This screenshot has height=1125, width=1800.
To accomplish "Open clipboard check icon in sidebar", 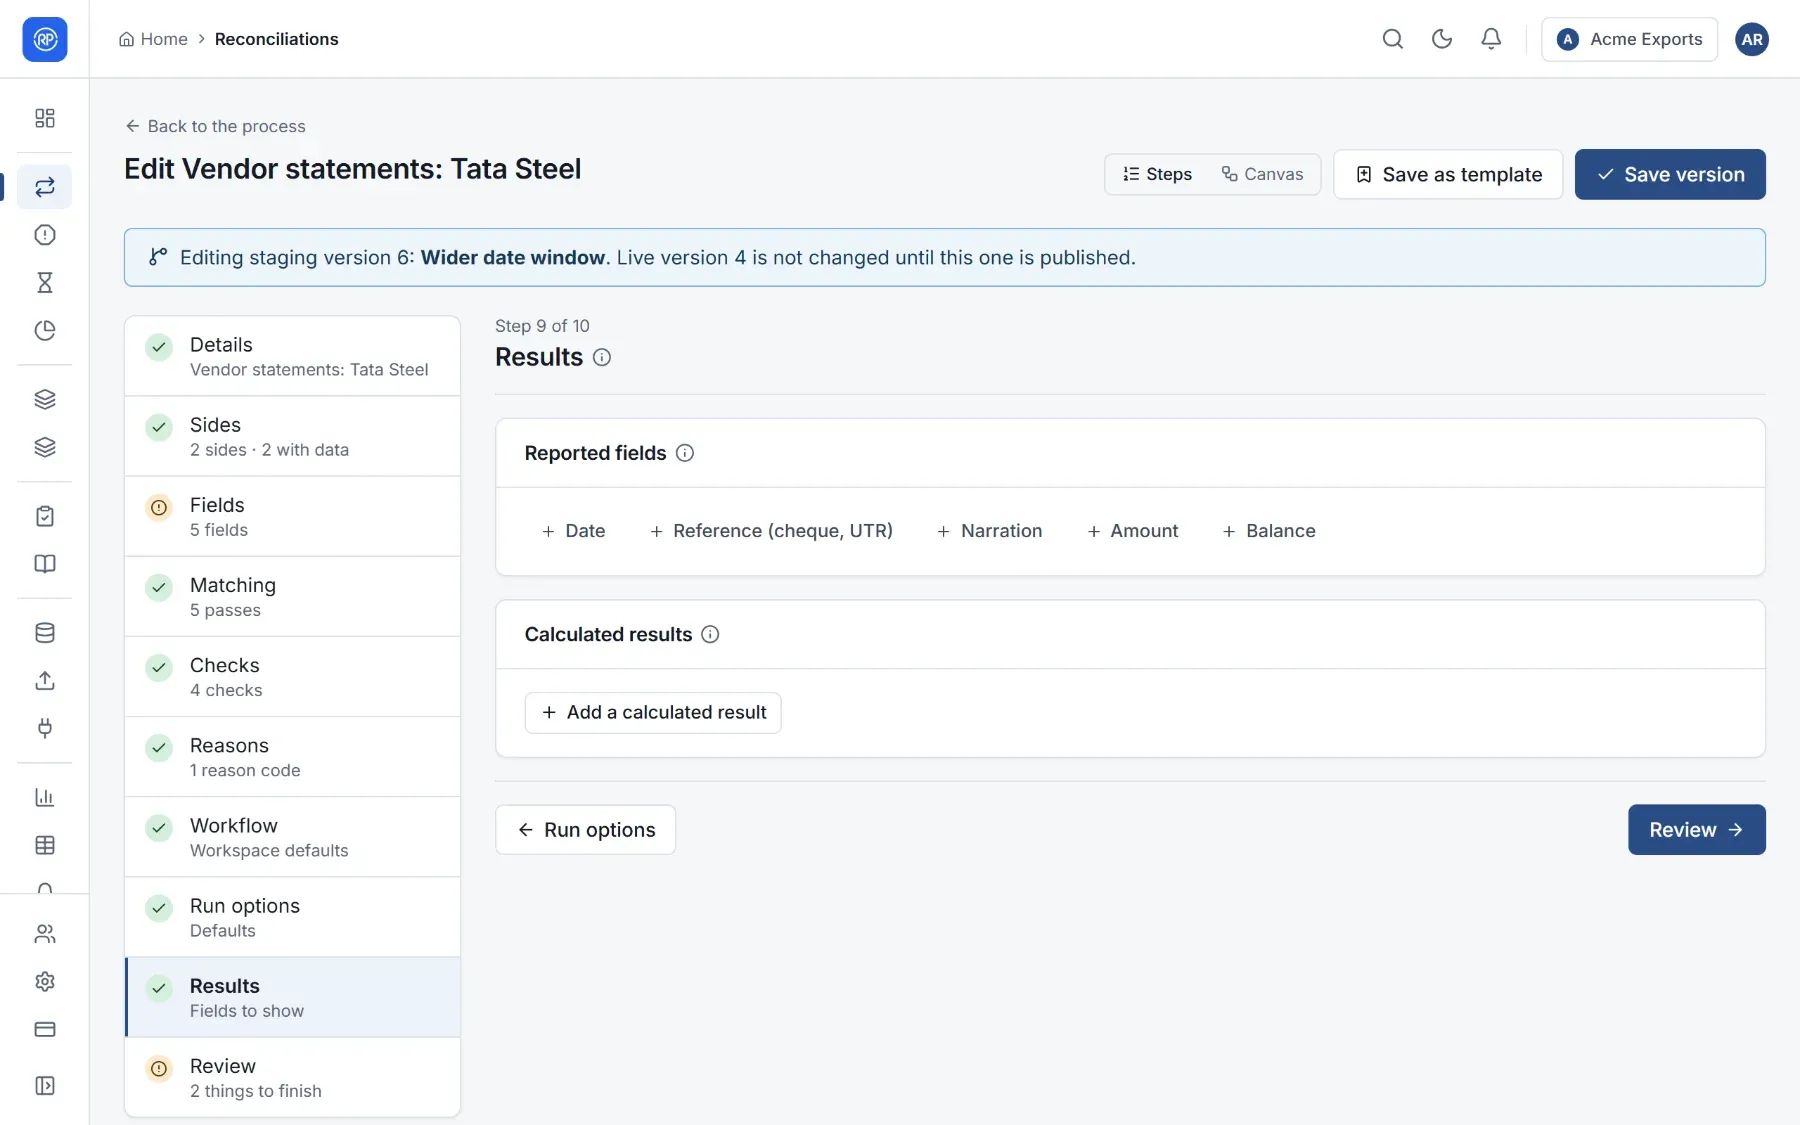I will [x=45, y=516].
